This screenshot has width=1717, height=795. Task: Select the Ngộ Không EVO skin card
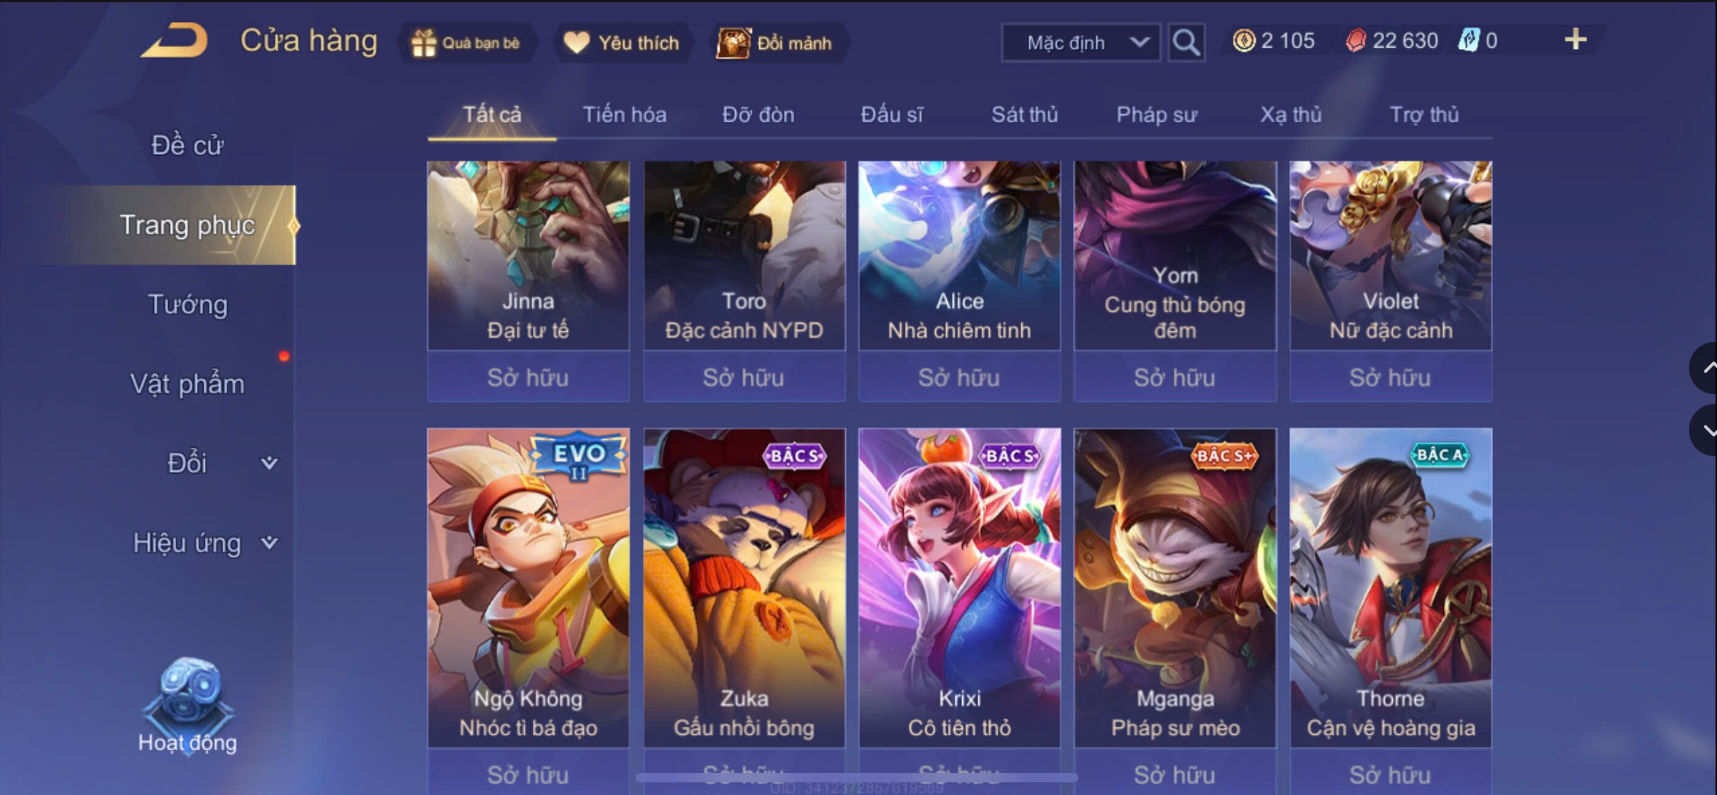[528, 588]
